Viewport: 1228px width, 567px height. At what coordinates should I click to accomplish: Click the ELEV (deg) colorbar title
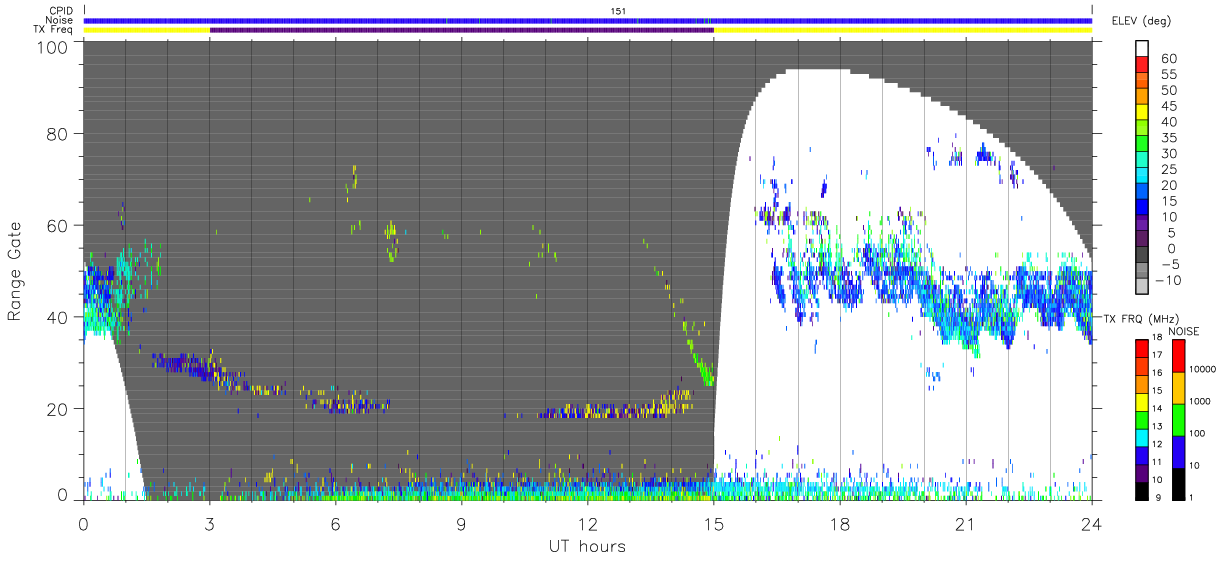tap(1142, 21)
